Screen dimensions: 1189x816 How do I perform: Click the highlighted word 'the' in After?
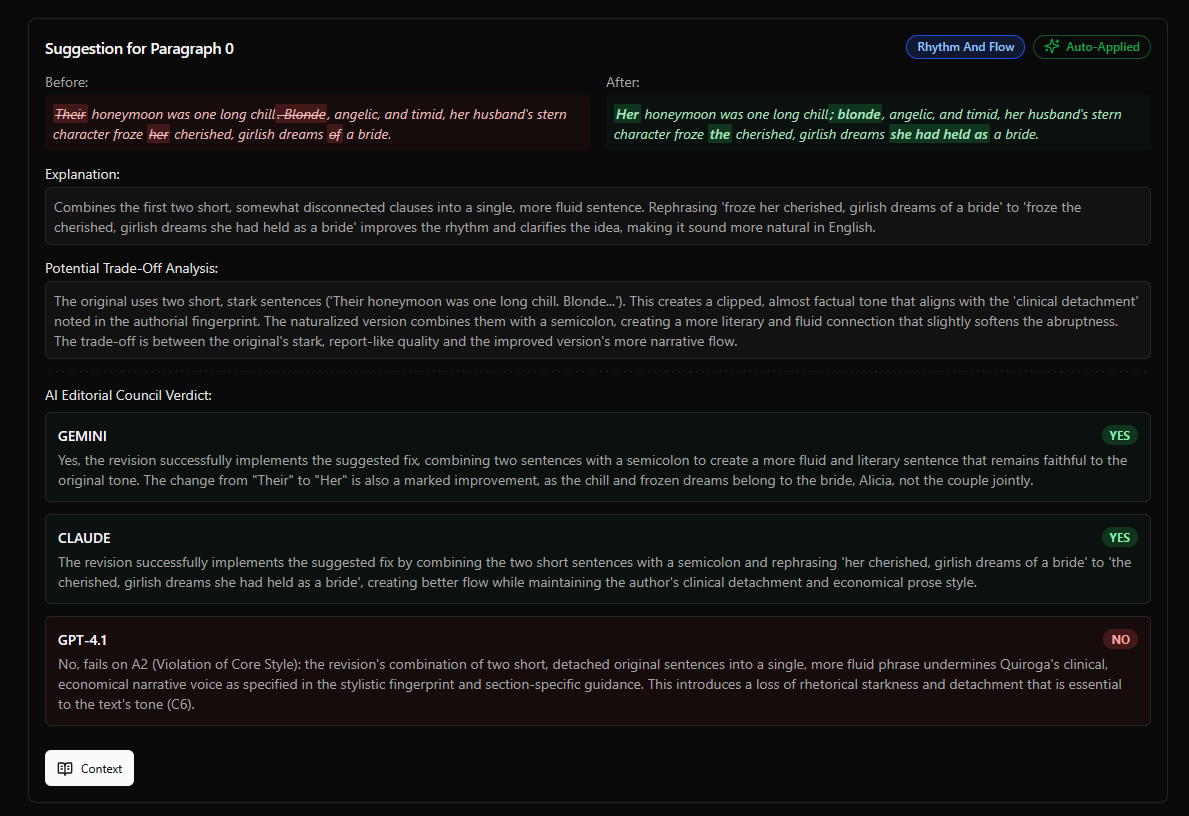[720, 134]
